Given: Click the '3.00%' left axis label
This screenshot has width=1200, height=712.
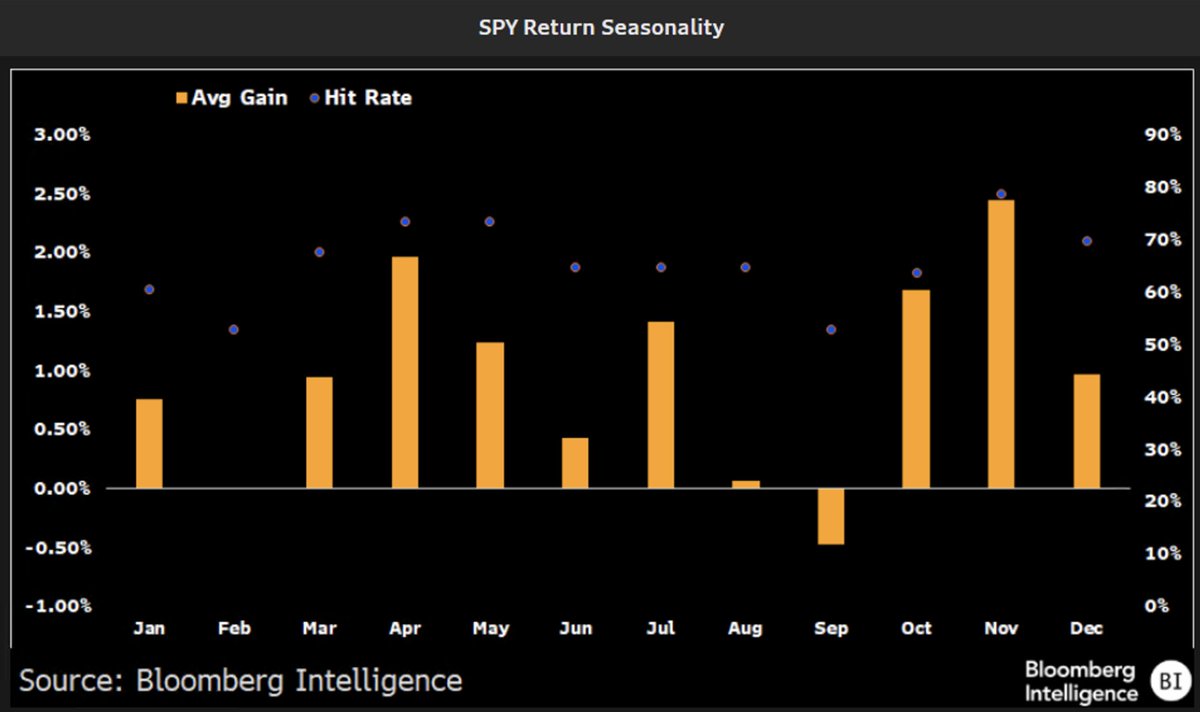Looking at the screenshot, I should (64, 135).
